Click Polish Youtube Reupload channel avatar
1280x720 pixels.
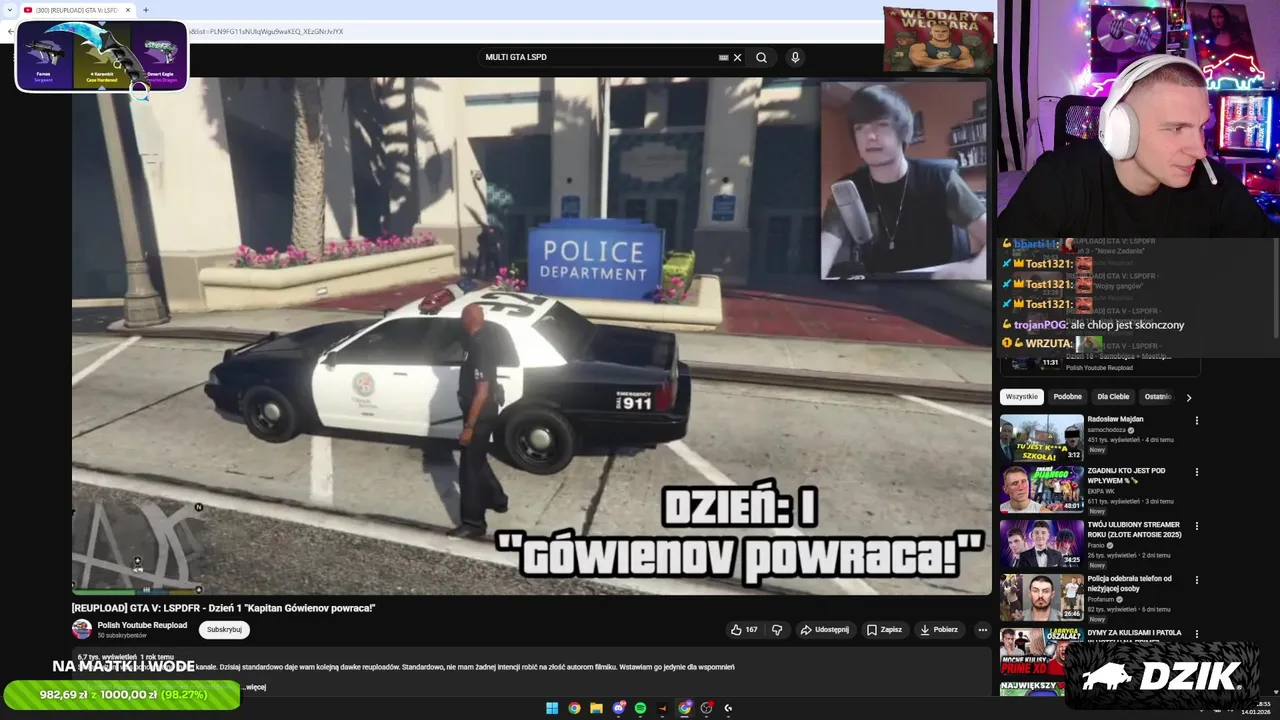[x=82, y=629]
